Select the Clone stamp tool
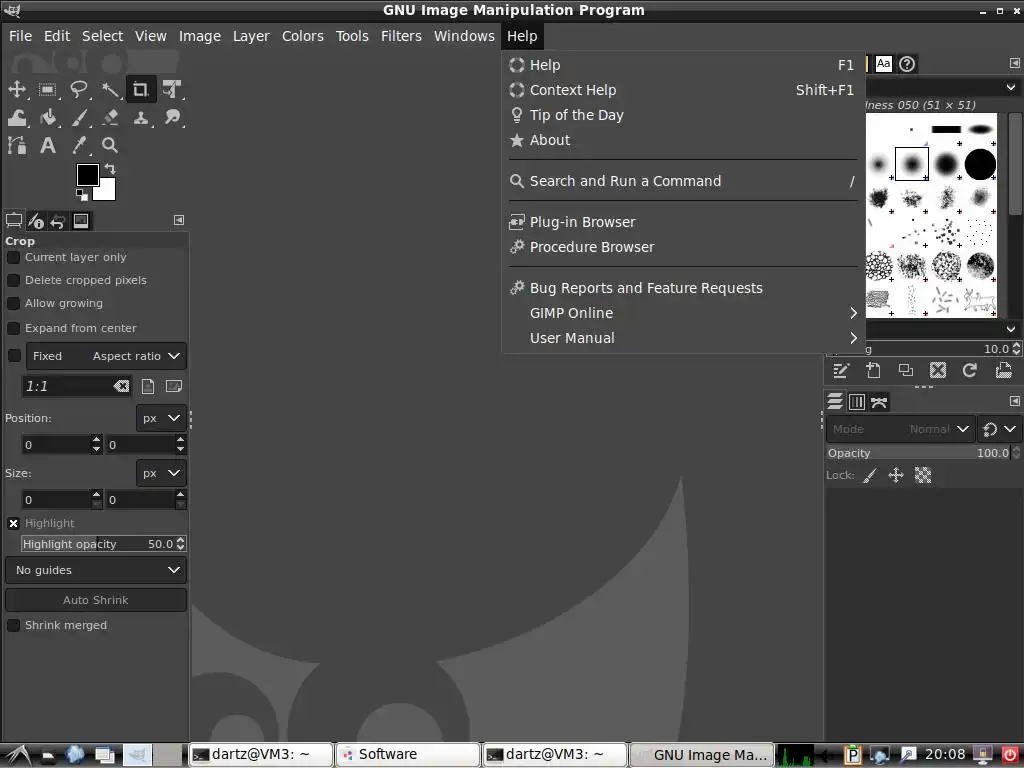This screenshot has width=1024, height=768. coord(140,118)
